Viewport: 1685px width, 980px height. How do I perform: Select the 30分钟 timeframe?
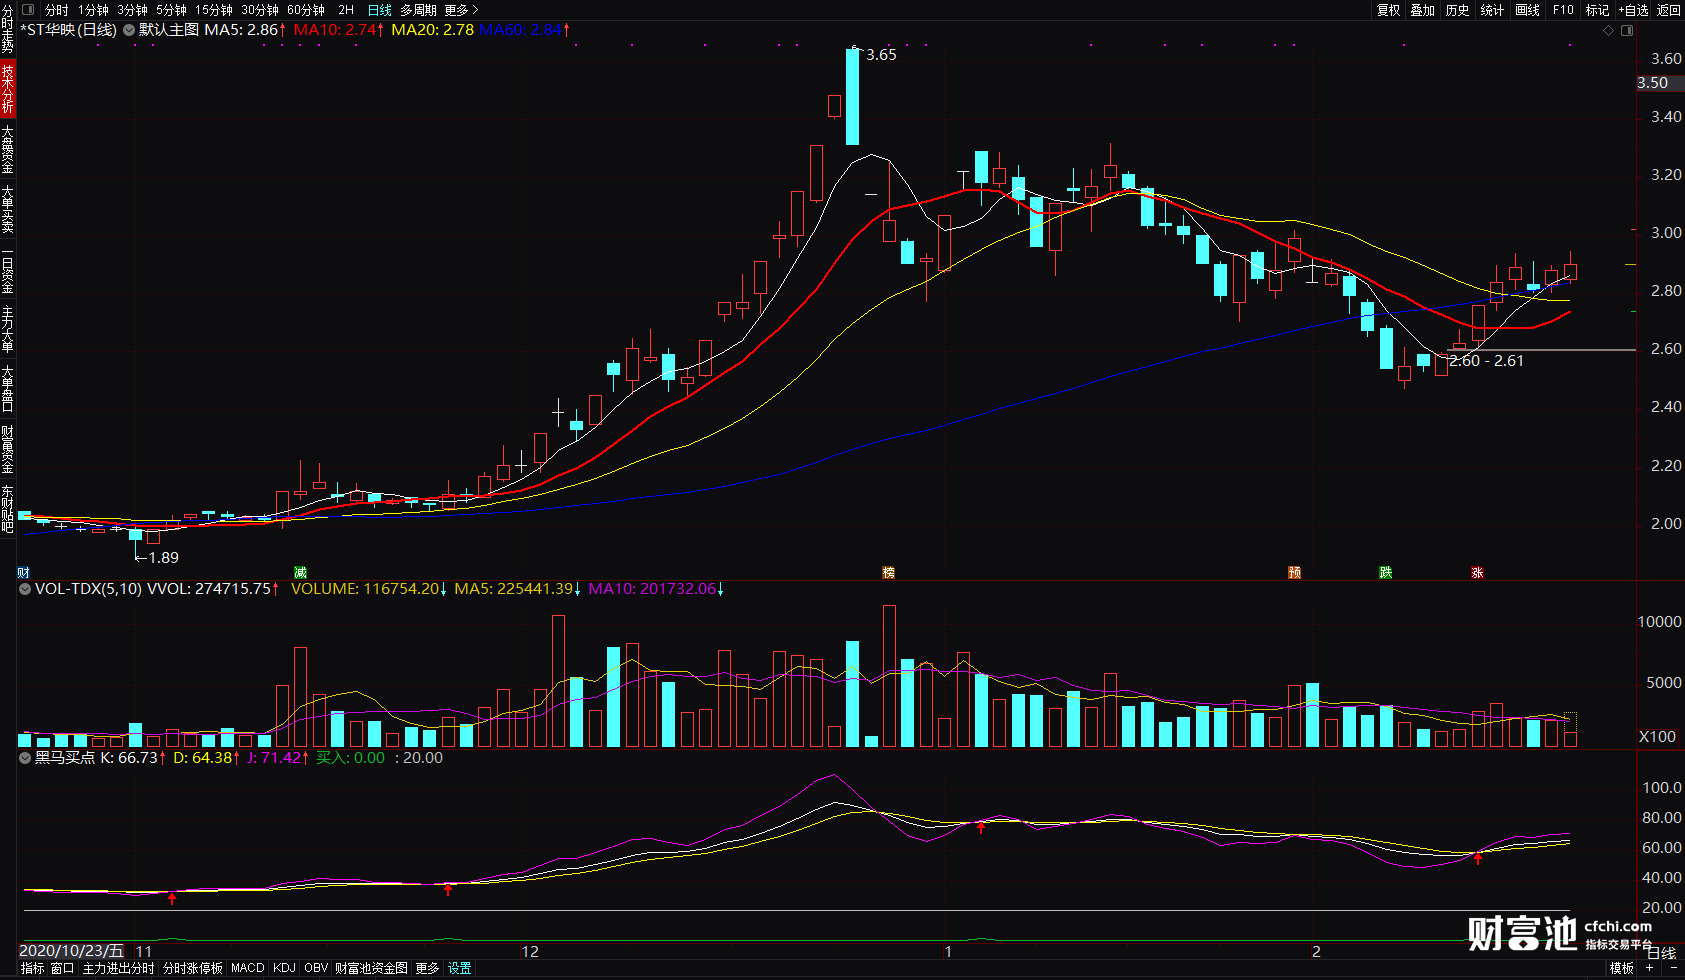point(260,10)
